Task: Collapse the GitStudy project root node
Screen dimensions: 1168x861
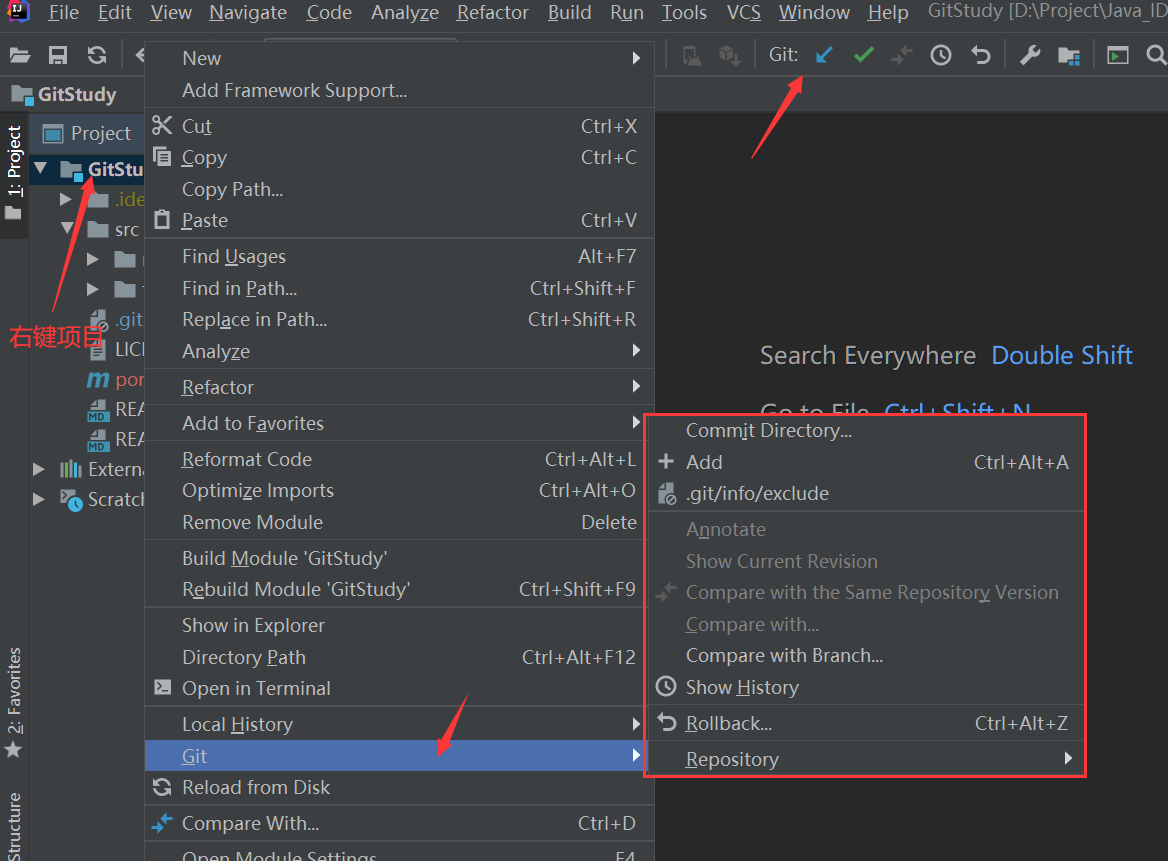Action: click(x=42, y=169)
